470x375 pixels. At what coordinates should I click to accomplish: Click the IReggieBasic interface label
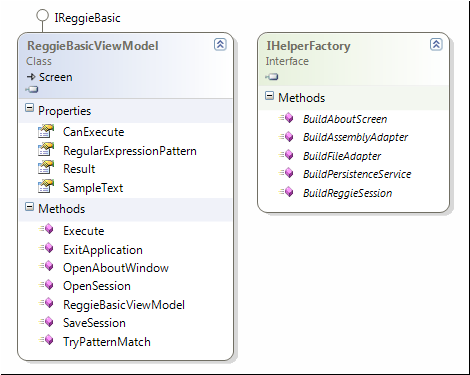[x=88, y=18]
